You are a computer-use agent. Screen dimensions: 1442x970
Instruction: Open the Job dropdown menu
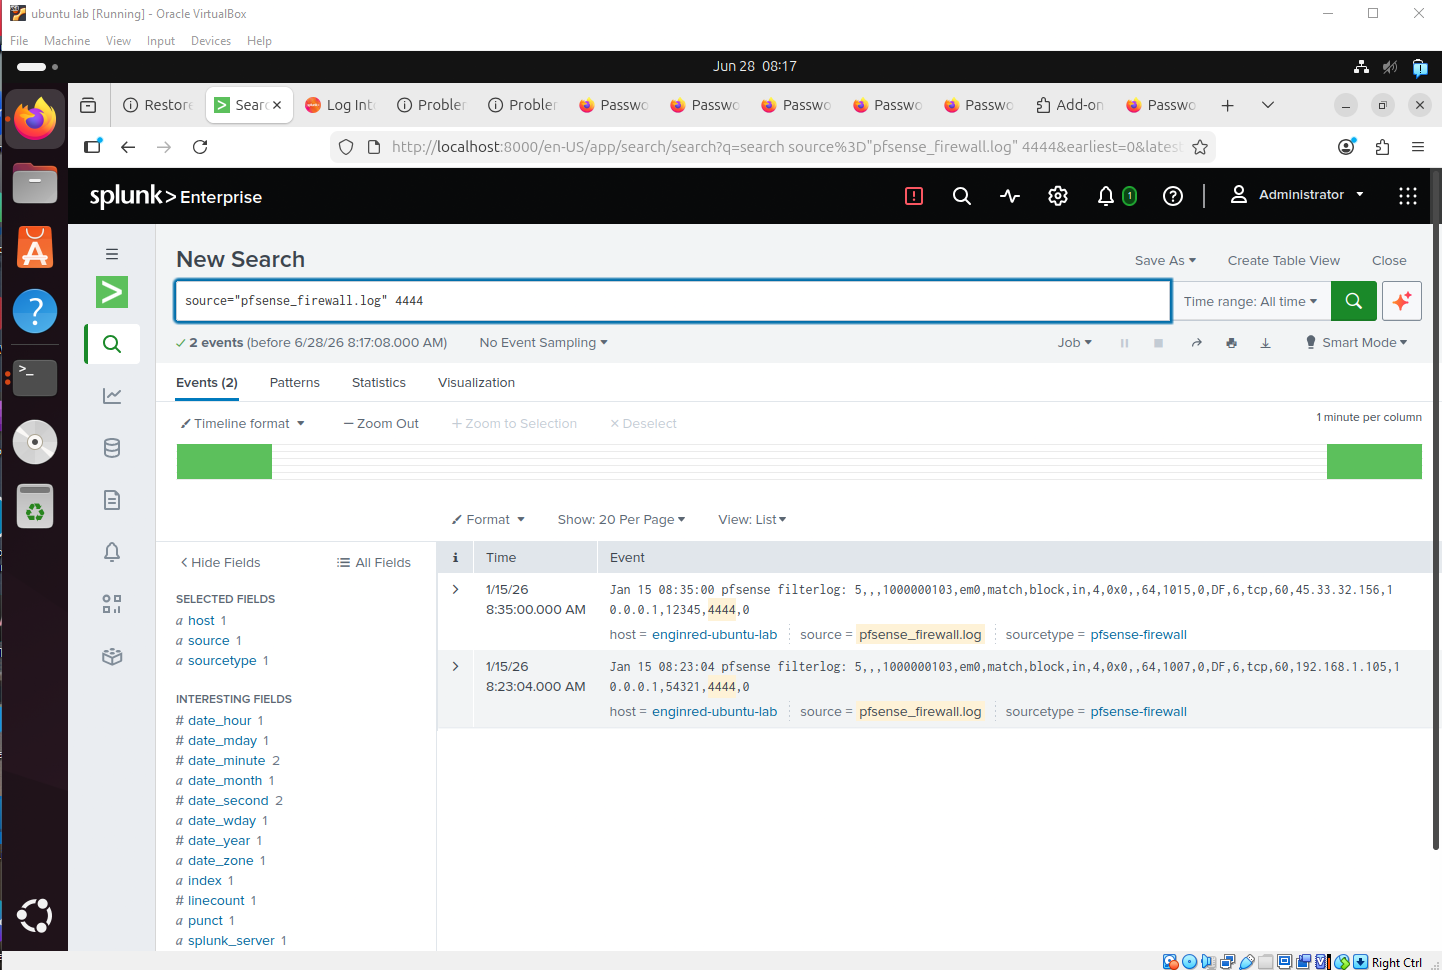(1074, 342)
